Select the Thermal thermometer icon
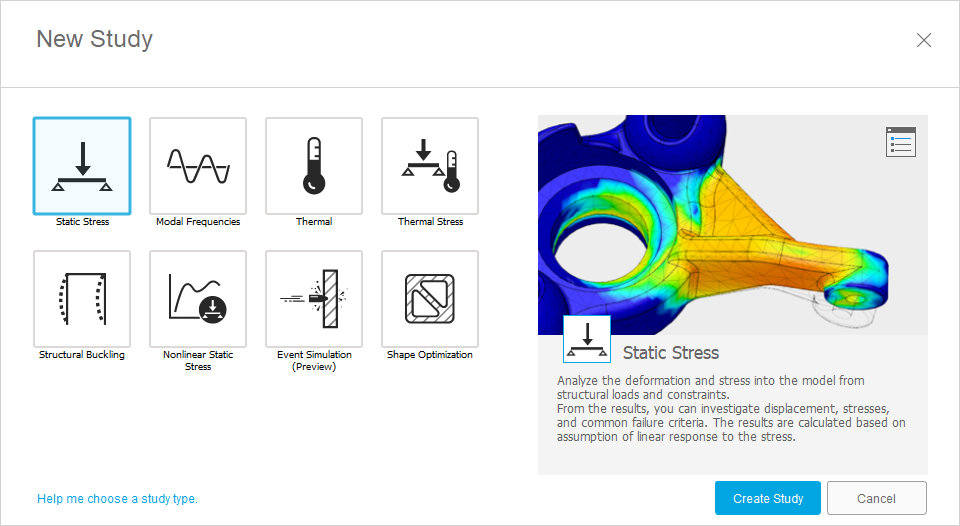This screenshot has width=960, height=526. 314,166
